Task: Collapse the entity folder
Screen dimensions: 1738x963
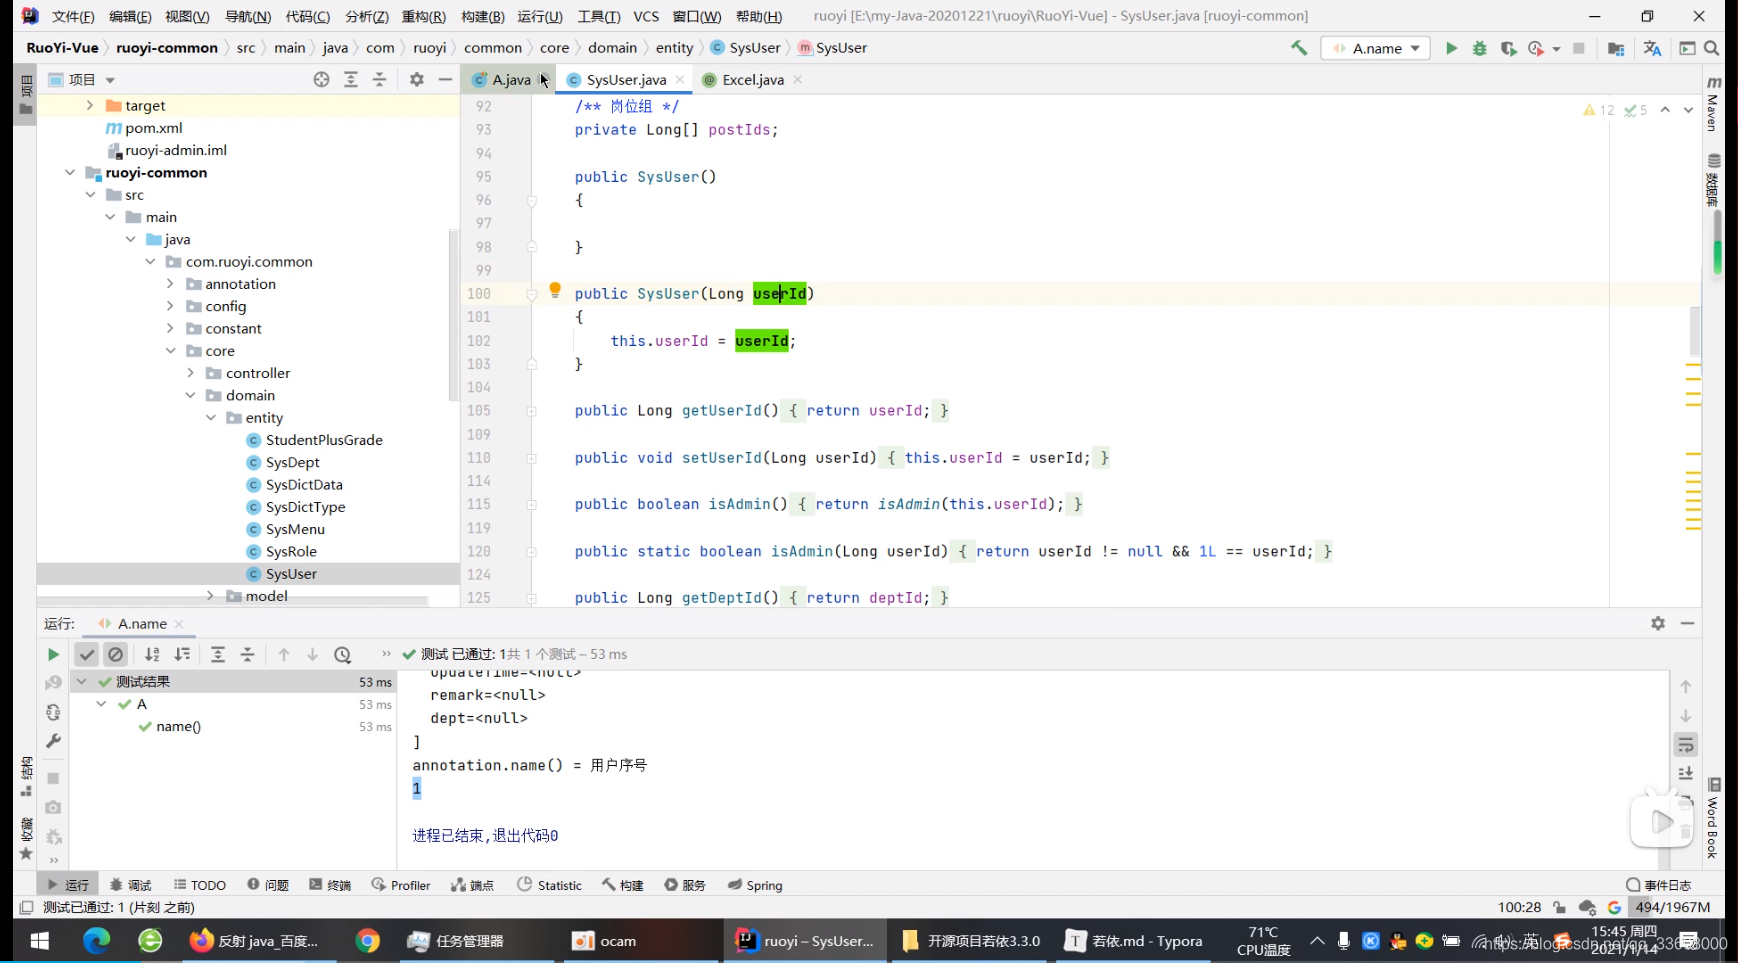Action: (x=211, y=418)
